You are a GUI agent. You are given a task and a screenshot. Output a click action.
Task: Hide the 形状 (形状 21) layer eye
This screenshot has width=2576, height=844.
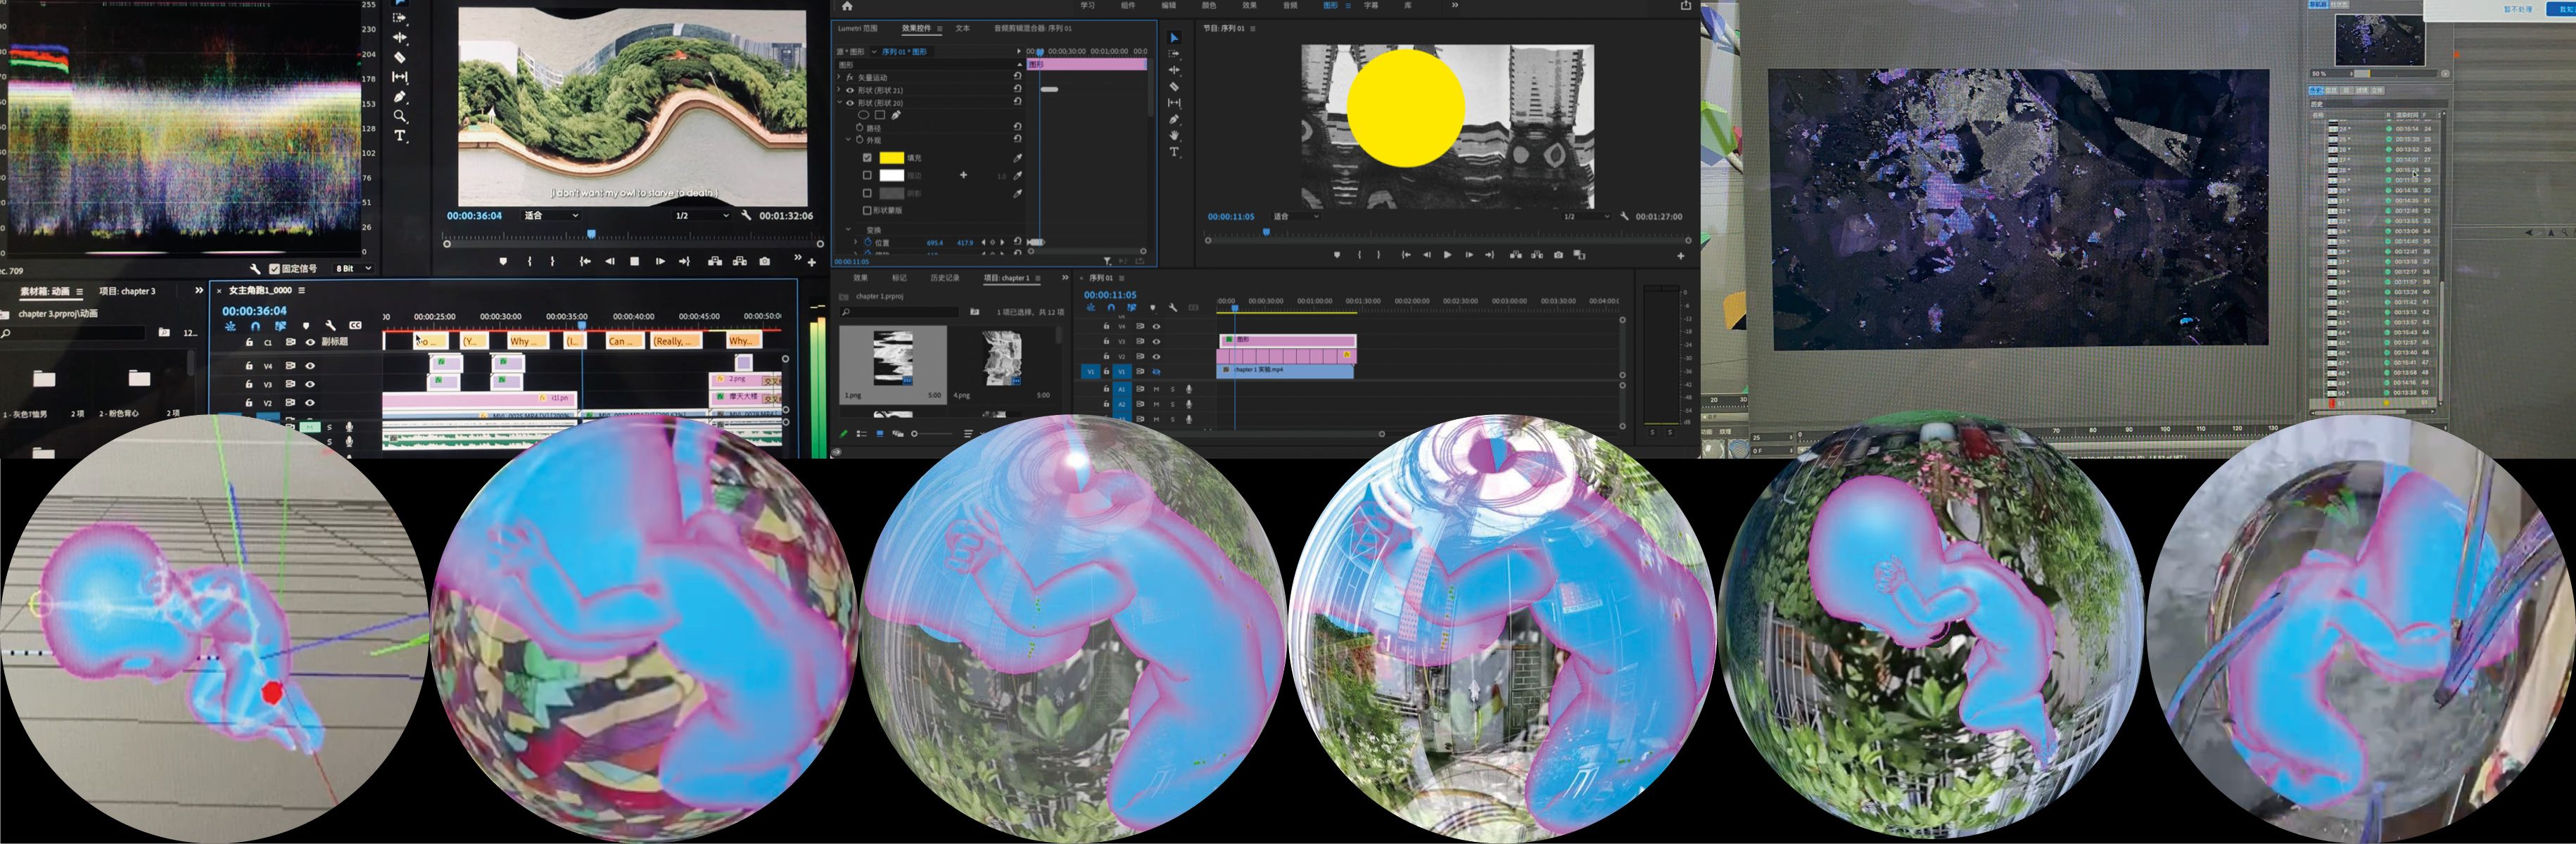(850, 90)
